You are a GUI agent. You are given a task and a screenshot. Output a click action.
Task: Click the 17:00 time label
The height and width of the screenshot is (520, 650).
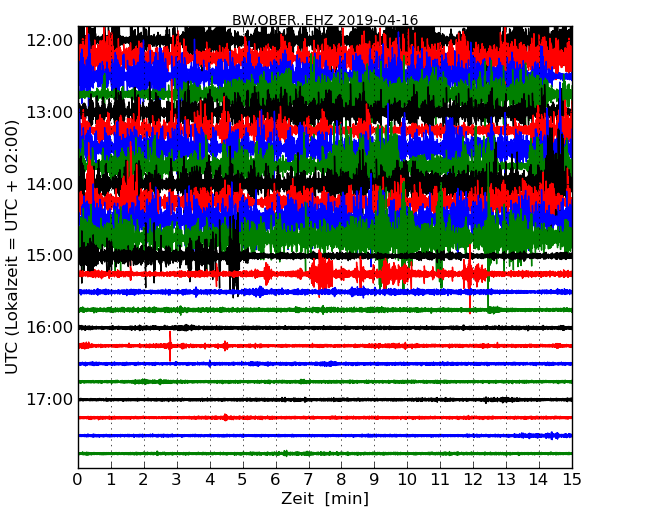pyautogui.click(x=50, y=400)
